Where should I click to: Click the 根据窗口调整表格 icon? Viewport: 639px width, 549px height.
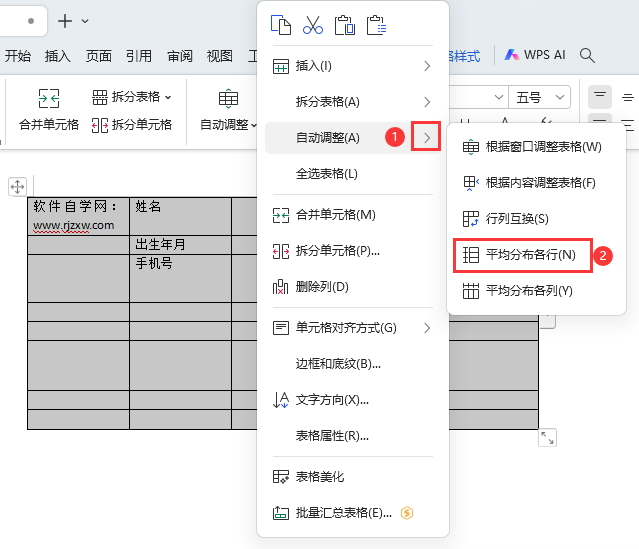pyautogui.click(x=471, y=147)
